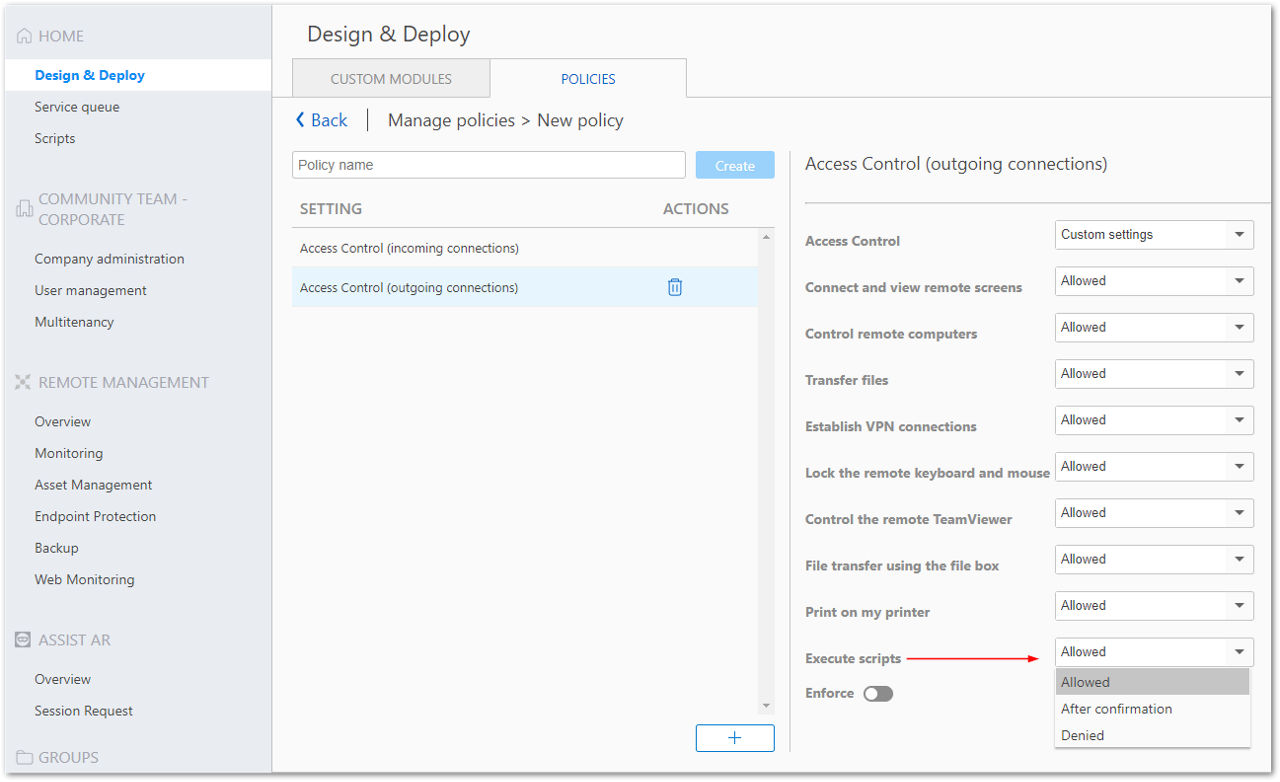Click the HOME section header
This screenshot has height=782, width=1280.
61,36
